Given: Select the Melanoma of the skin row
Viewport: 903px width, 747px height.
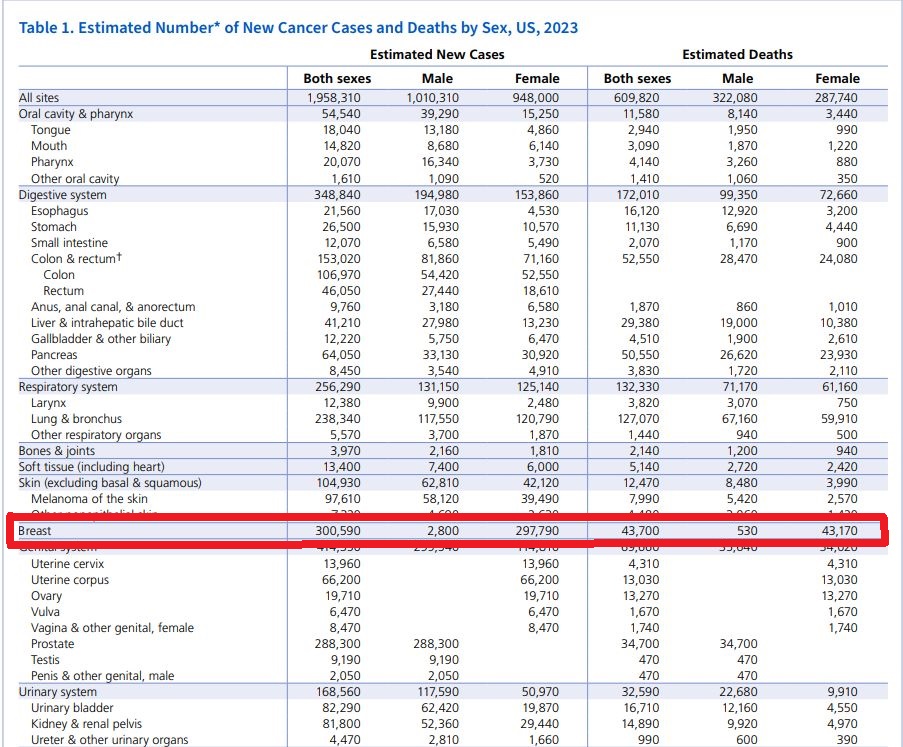Looking at the screenshot, I should [89, 499].
